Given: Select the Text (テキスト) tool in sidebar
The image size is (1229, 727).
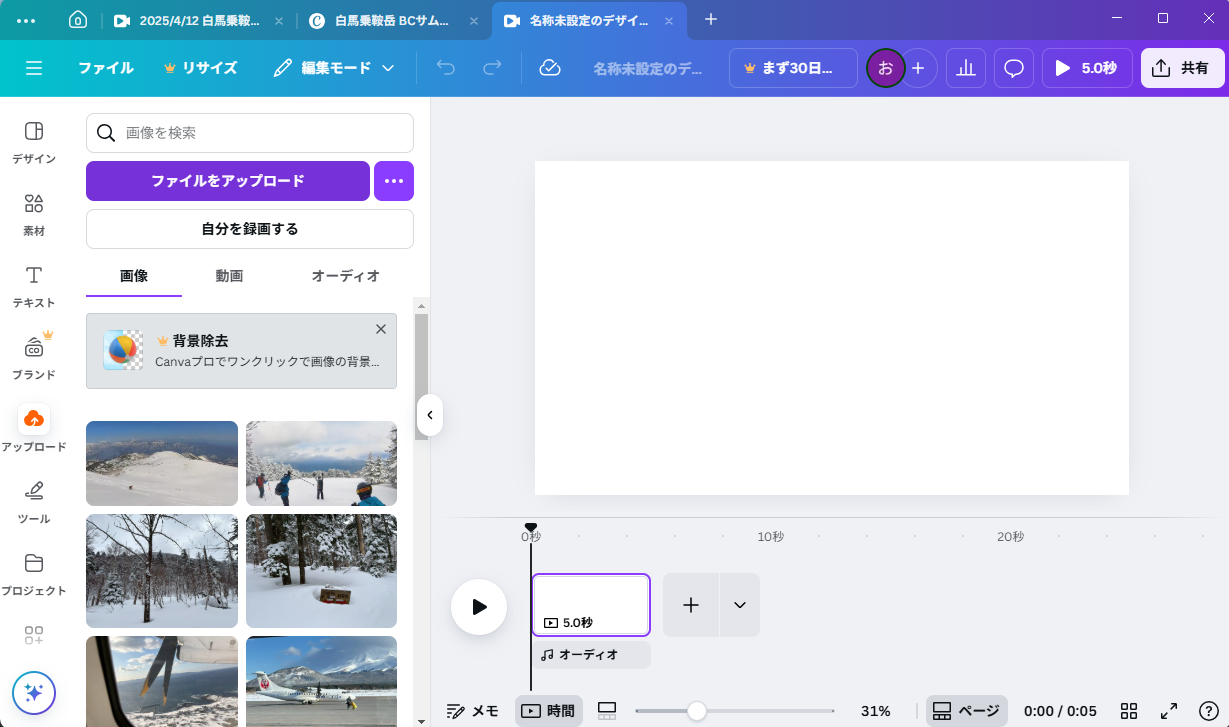Looking at the screenshot, I should 34,286.
